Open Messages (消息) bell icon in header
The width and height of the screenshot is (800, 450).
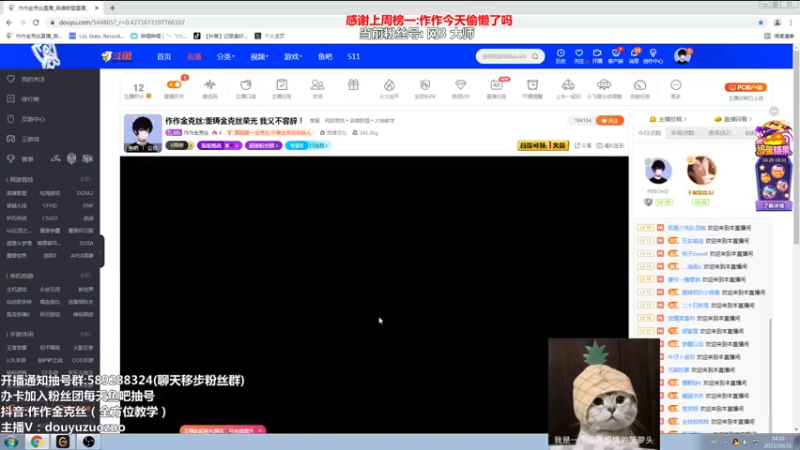pyautogui.click(x=634, y=56)
